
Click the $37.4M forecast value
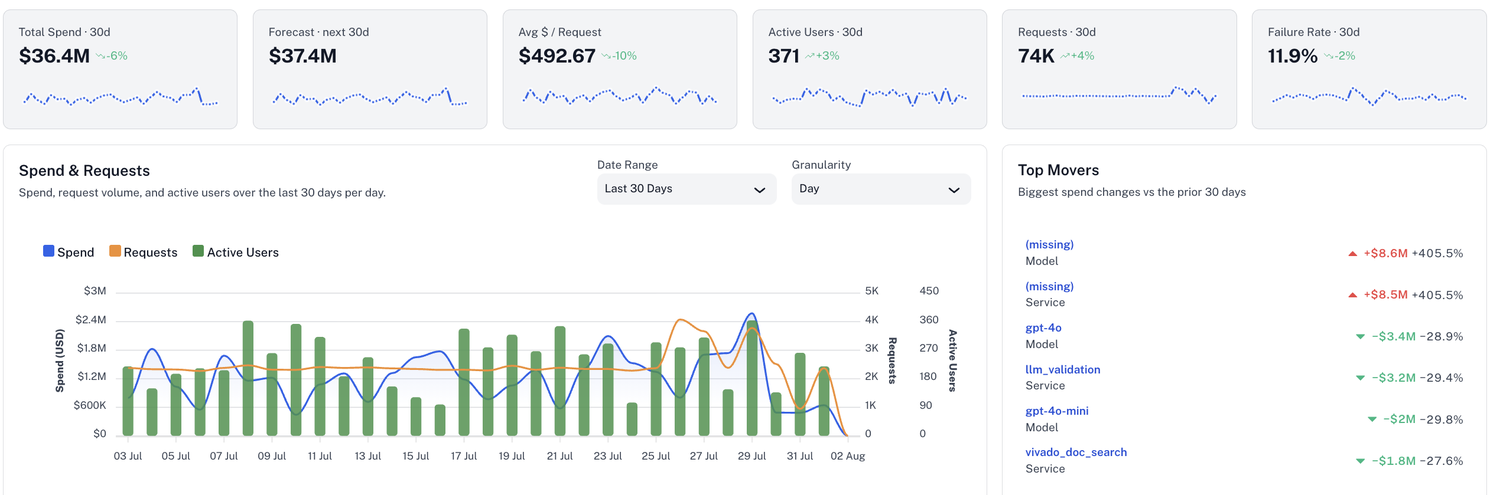(303, 56)
